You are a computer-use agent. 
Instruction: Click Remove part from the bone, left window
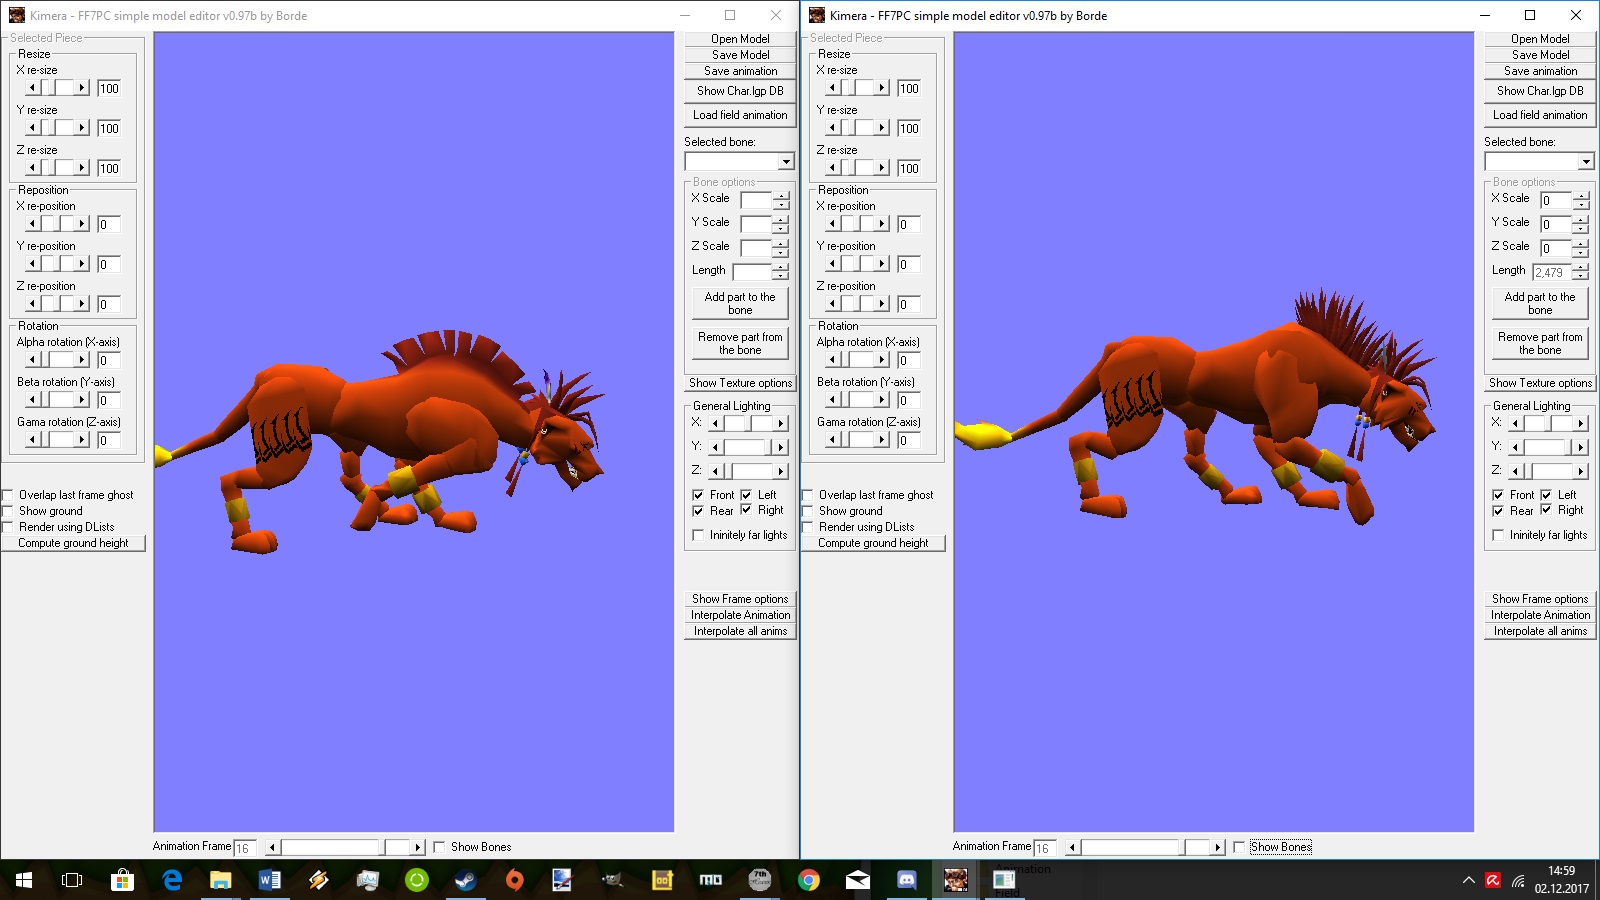(740, 343)
